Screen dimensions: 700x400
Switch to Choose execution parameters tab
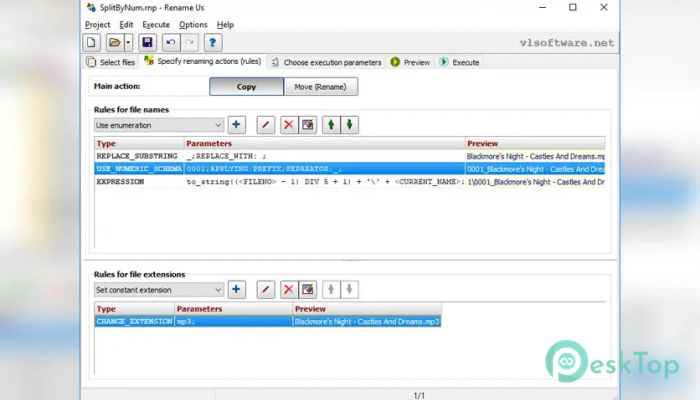point(327,62)
